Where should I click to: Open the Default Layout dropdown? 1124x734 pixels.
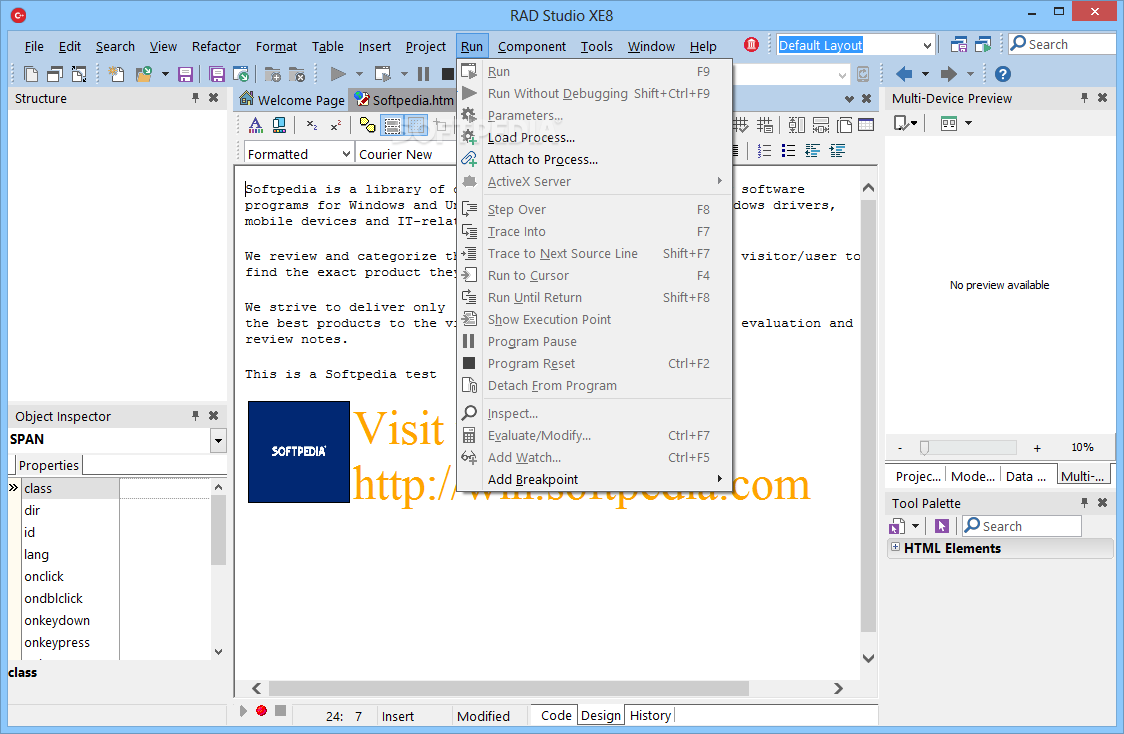click(927, 45)
